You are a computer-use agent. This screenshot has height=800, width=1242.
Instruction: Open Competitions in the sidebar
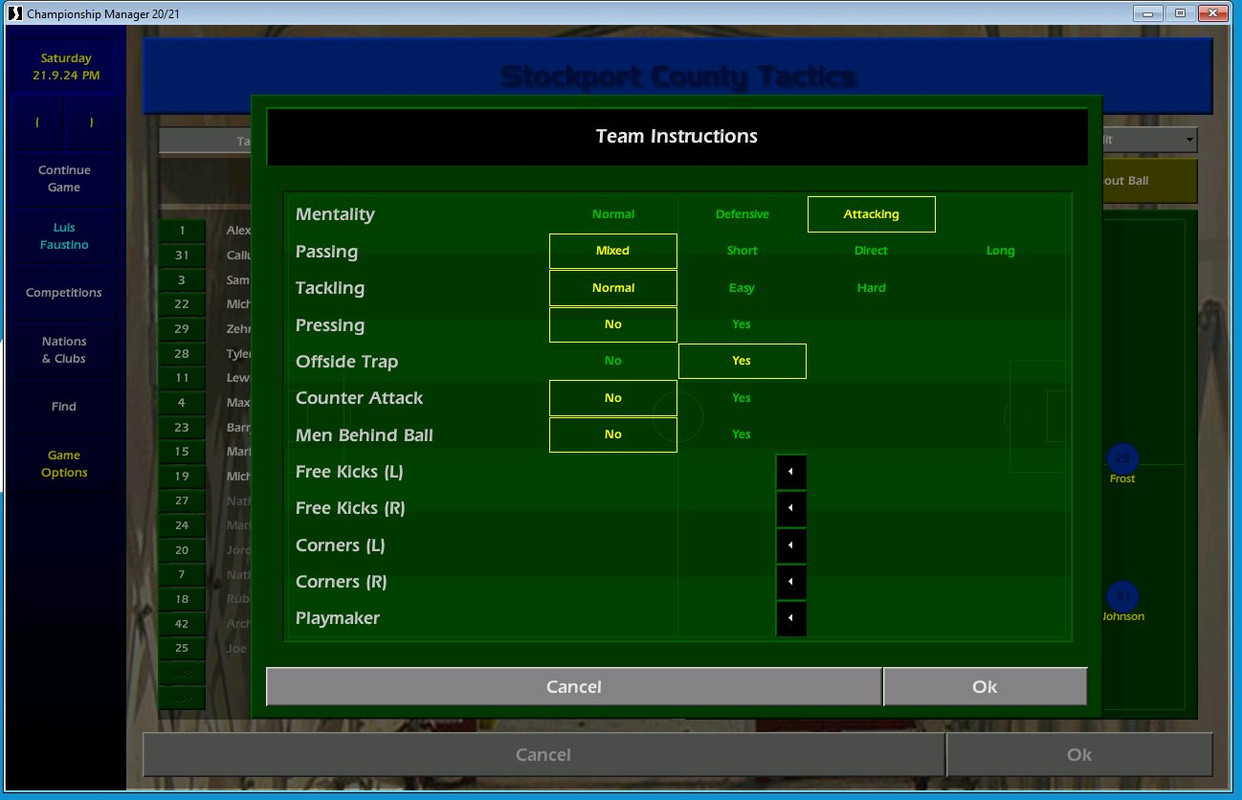[x=64, y=293]
